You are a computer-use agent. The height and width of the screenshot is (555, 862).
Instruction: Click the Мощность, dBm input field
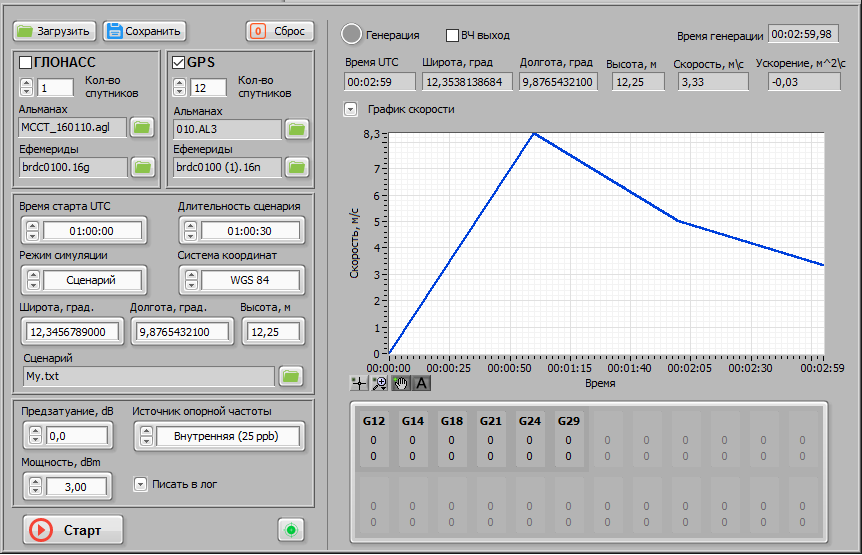coord(77,487)
